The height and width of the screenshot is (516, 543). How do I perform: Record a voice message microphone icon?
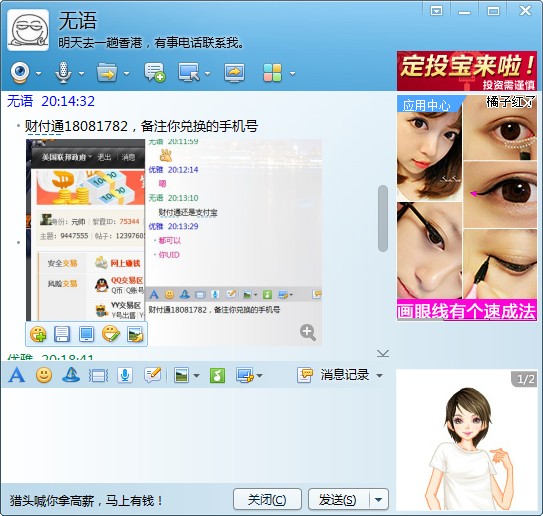pyautogui.click(x=125, y=375)
